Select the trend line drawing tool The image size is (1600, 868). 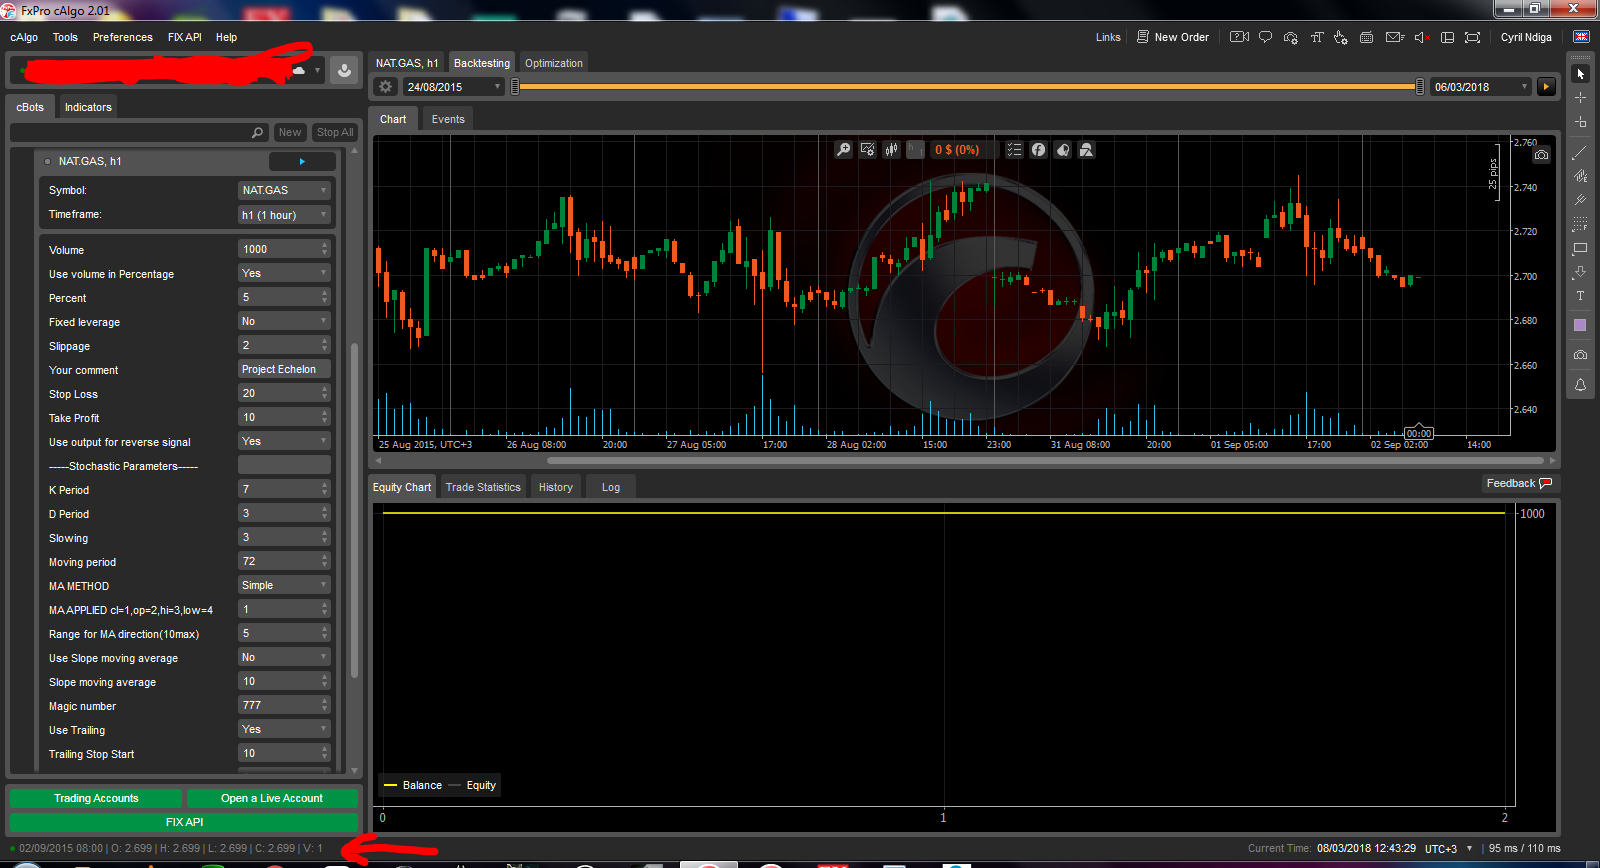1580,153
